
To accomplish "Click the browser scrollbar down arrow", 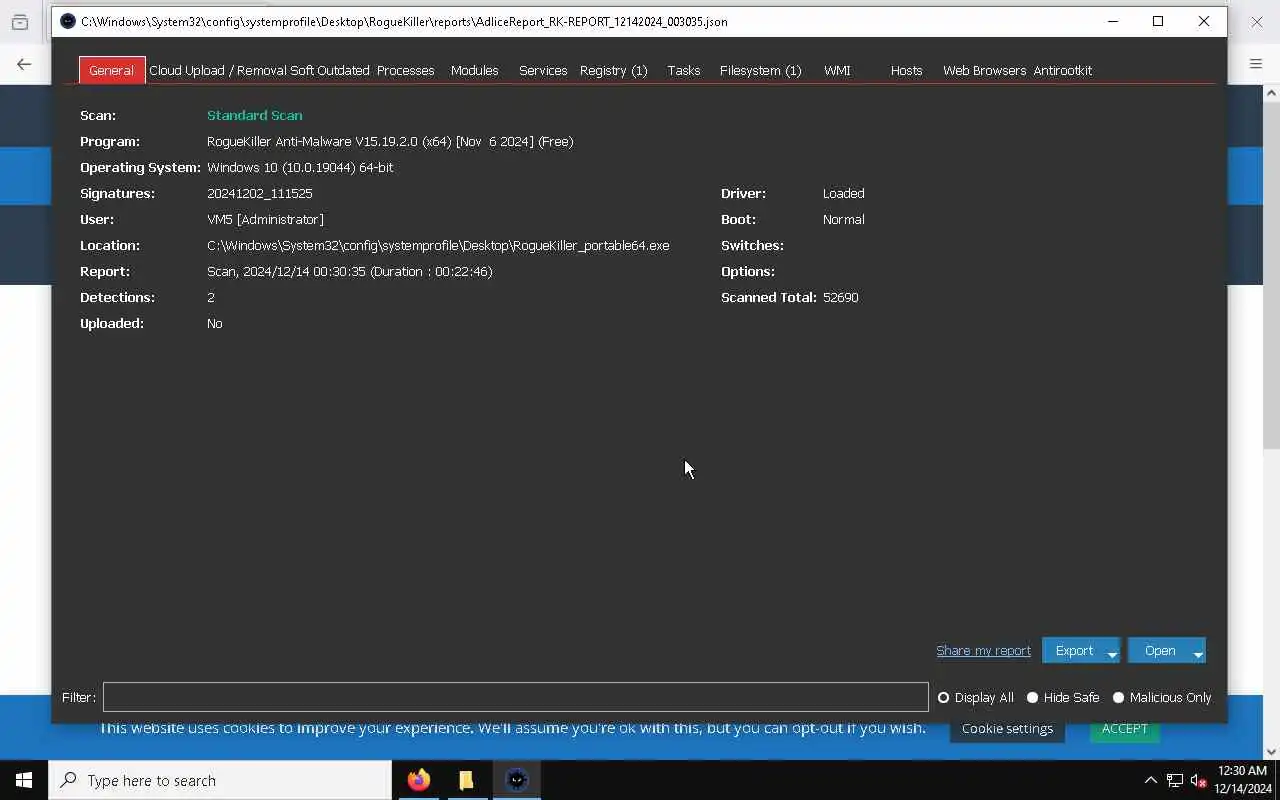I will click(1271, 752).
